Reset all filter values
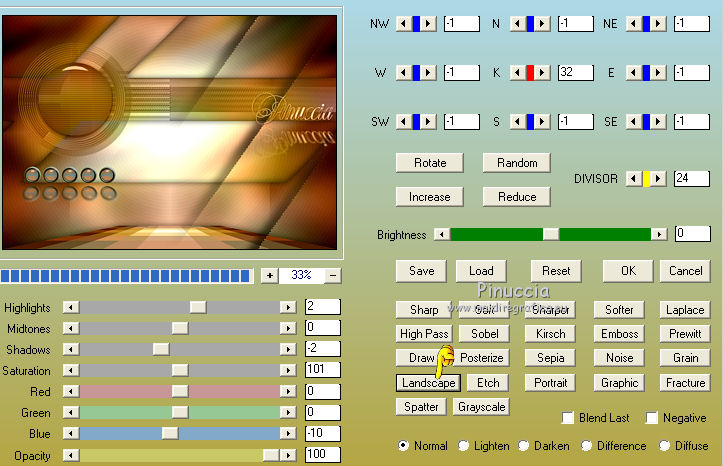The height and width of the screenshot is (466, 723). (x=556, y=271)
